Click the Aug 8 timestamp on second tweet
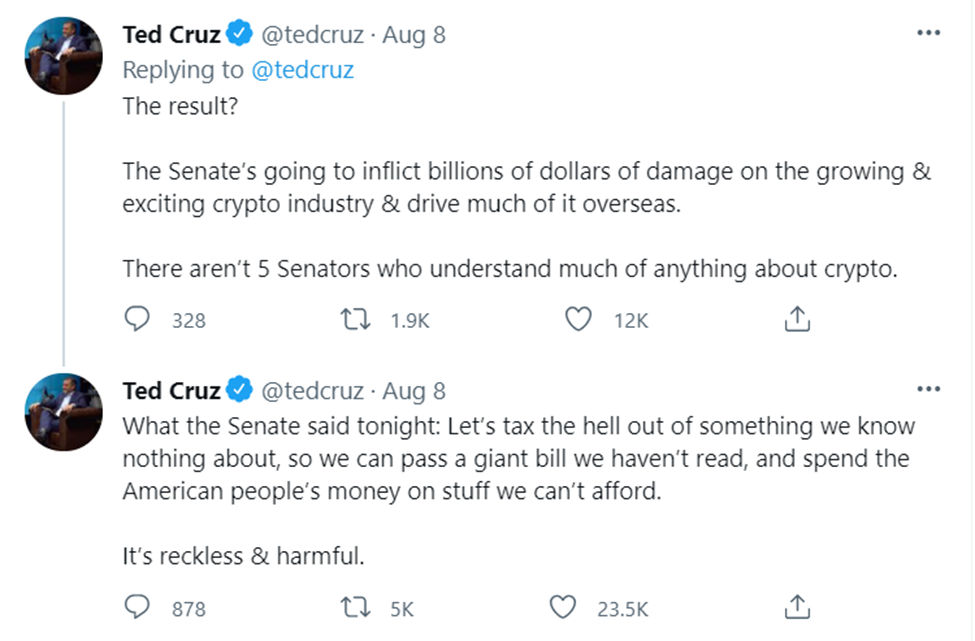Image resolution: width=975 pixels, height=641 pixels. click(x=414, y=390)
